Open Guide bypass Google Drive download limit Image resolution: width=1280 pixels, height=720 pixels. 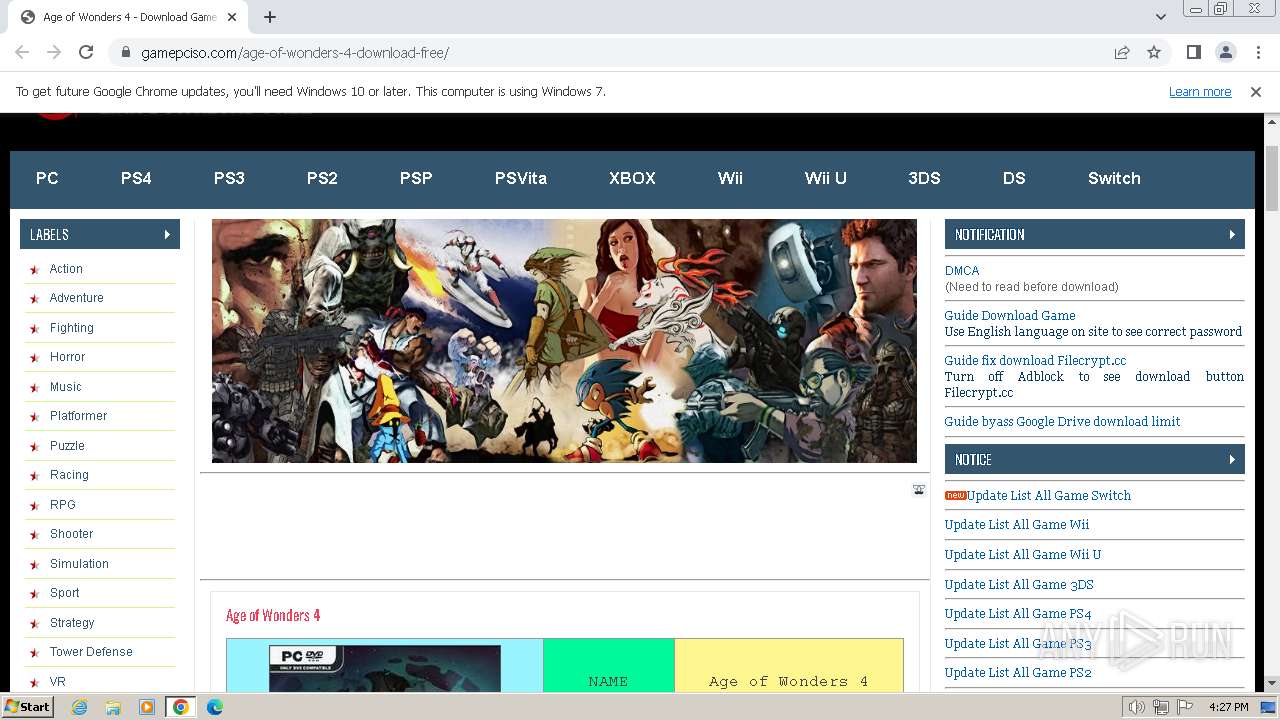point(1062,421)
